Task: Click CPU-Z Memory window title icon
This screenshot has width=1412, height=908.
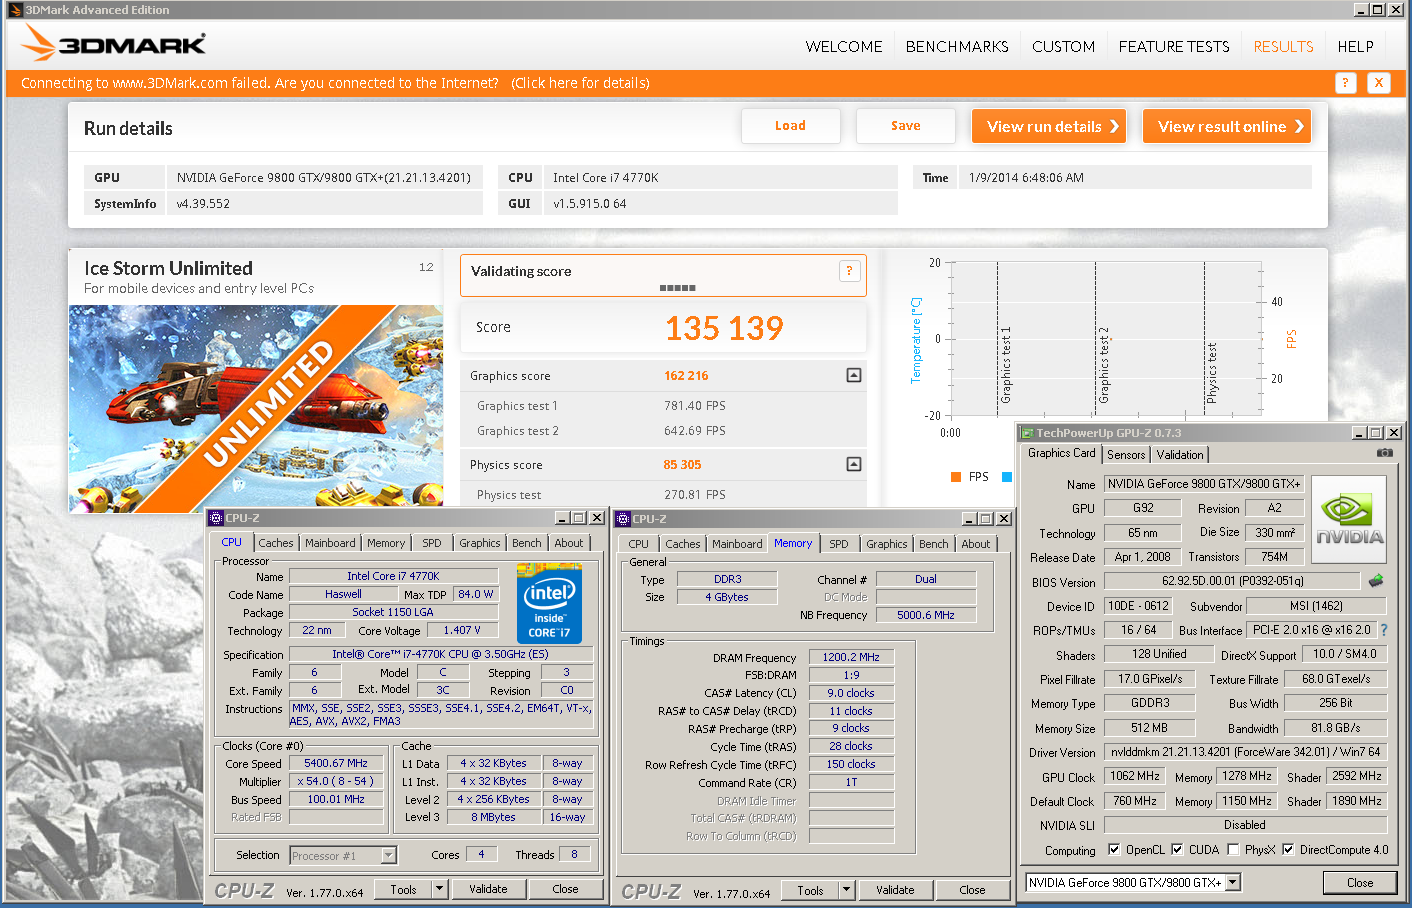Action: point(622,519)
